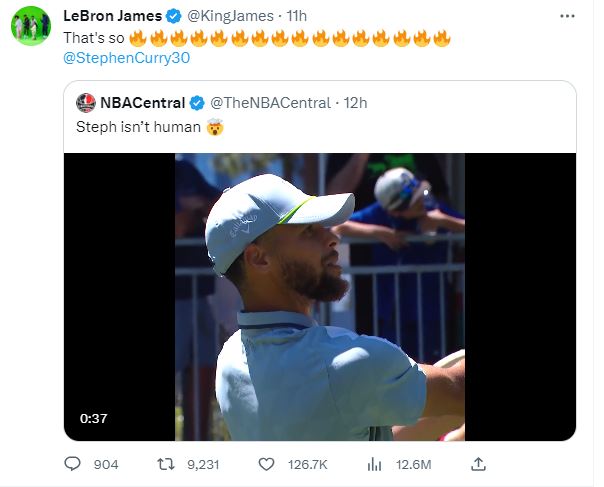Click LeBron James display name
The height and width of the screenshot is (487, 604).
pos(112,16)
